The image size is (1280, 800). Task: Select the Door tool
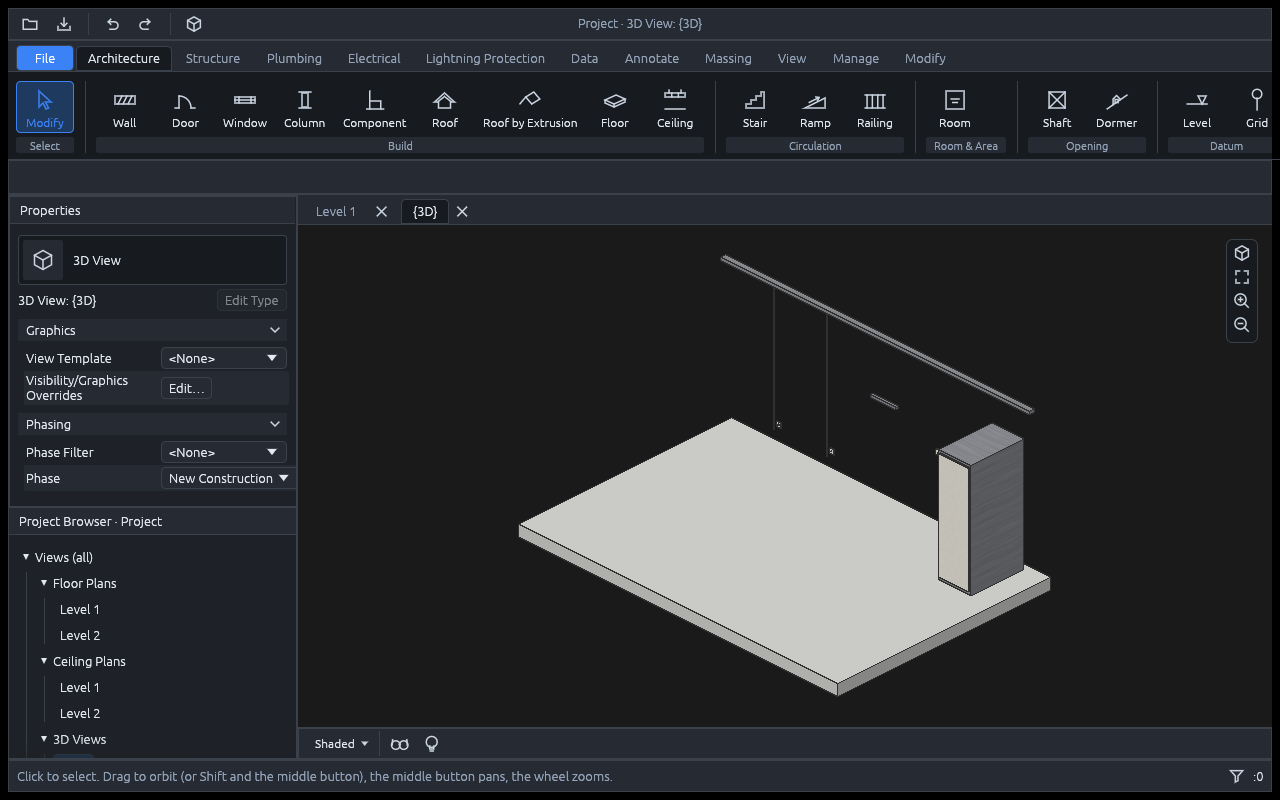click(x=185, y=109)
